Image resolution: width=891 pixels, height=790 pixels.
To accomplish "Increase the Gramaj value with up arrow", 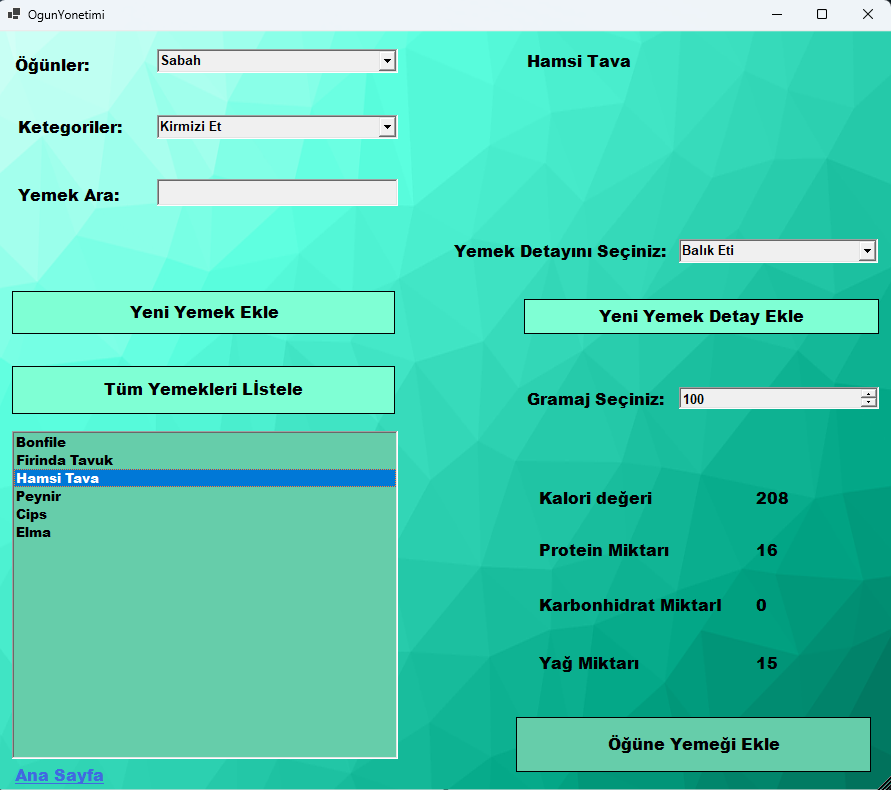I will (868, 394).
